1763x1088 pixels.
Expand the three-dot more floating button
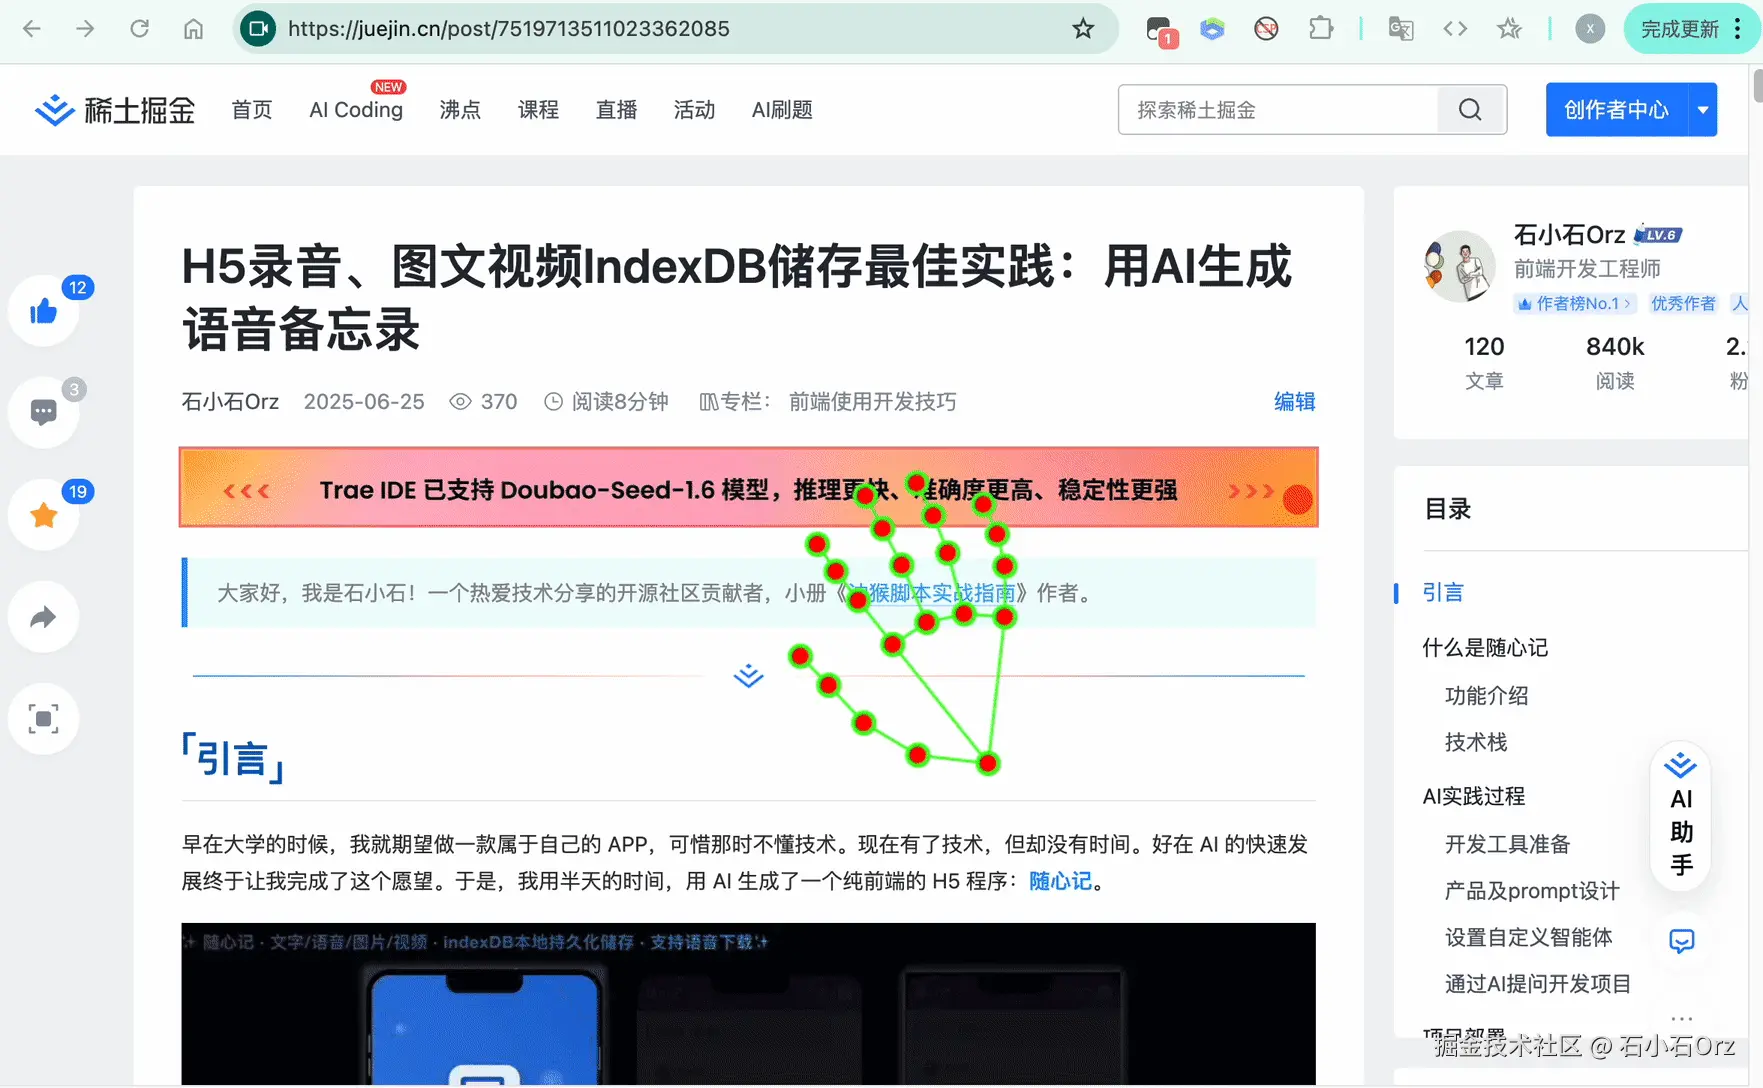(x=1682, y=1018)
